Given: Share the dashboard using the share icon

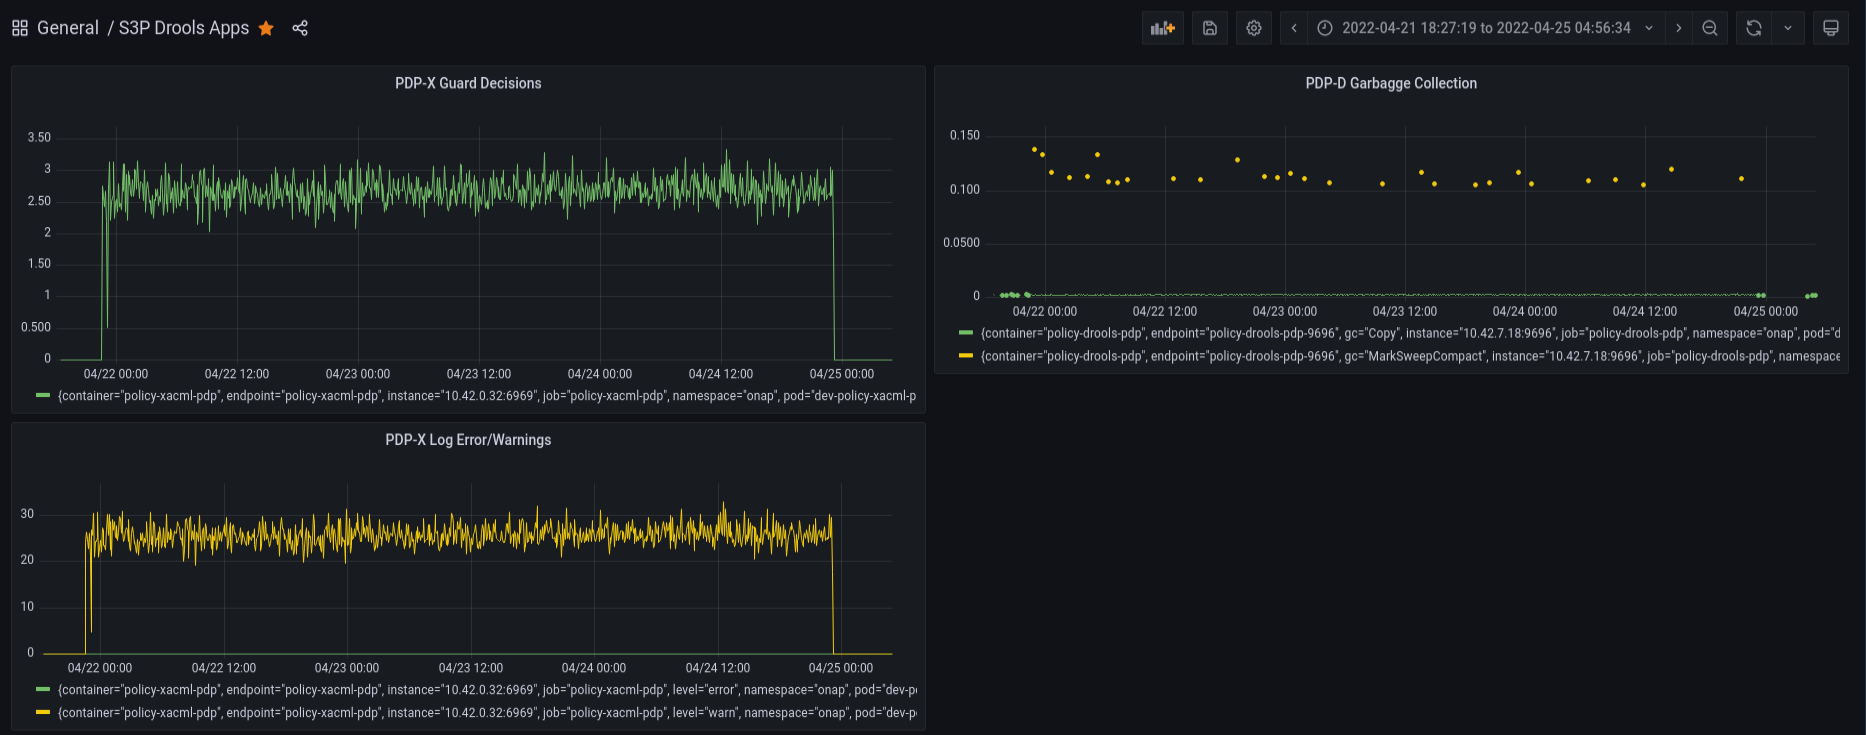Looking at the screenshot, I should (x=300, y=28).
